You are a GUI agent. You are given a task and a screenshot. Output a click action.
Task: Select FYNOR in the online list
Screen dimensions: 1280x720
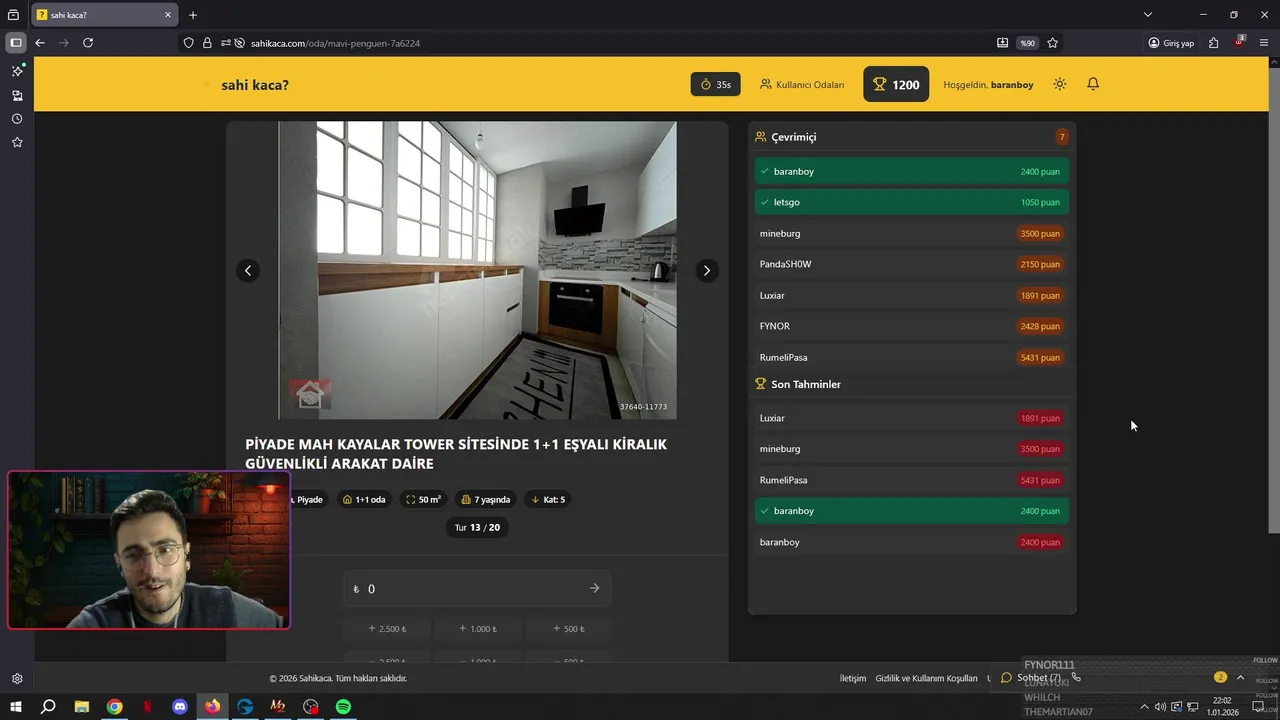[912, 326]
